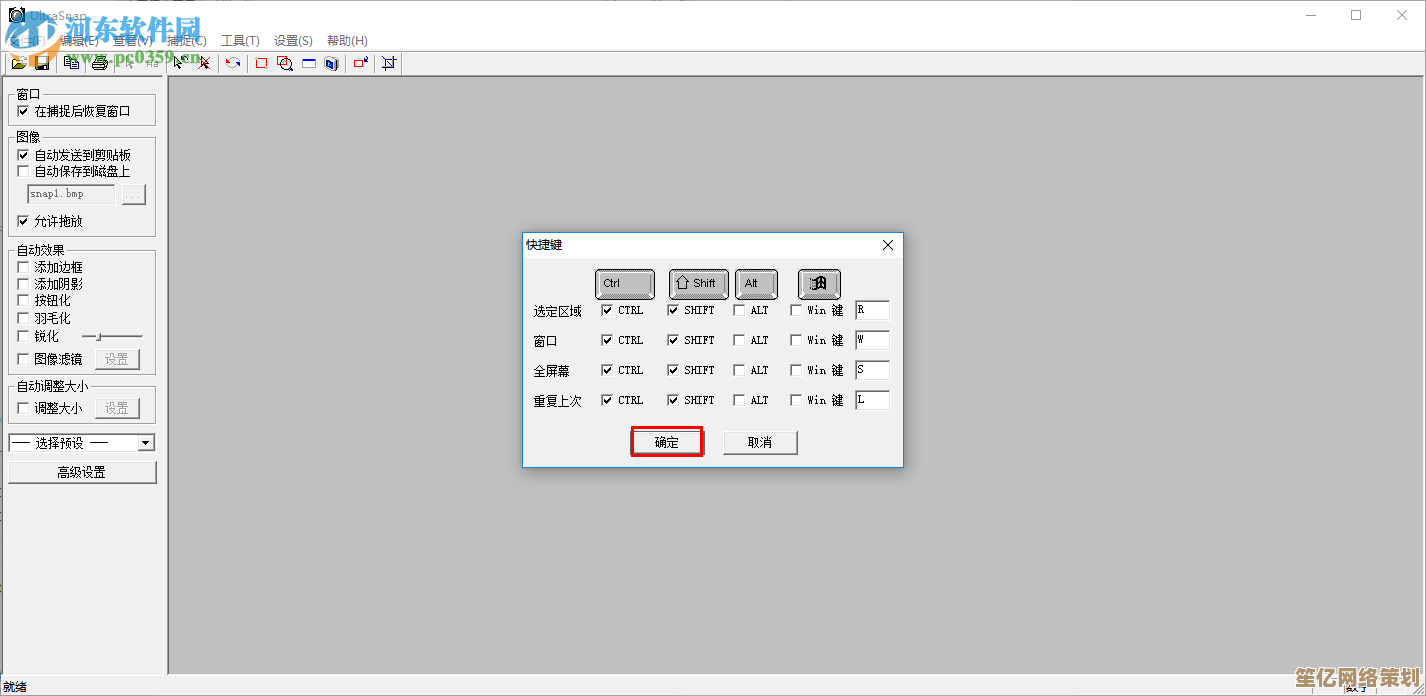Viewport: 1426px width, 696px height.
Task: Open the 捕捉(C) menu
Action: [x=186, y=41]
